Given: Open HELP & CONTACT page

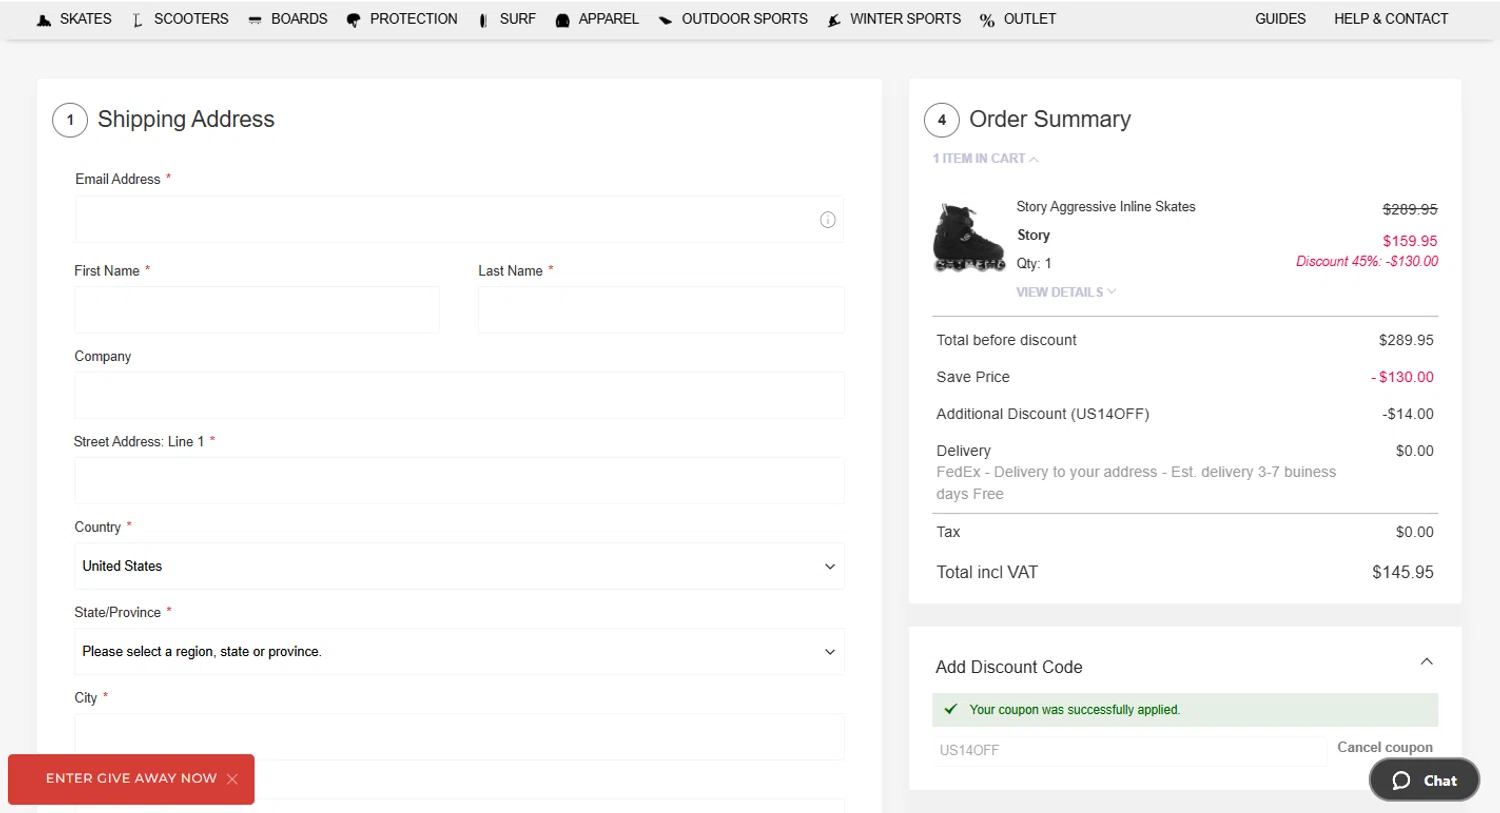Looking at the screenshot, I should 1391,19.
